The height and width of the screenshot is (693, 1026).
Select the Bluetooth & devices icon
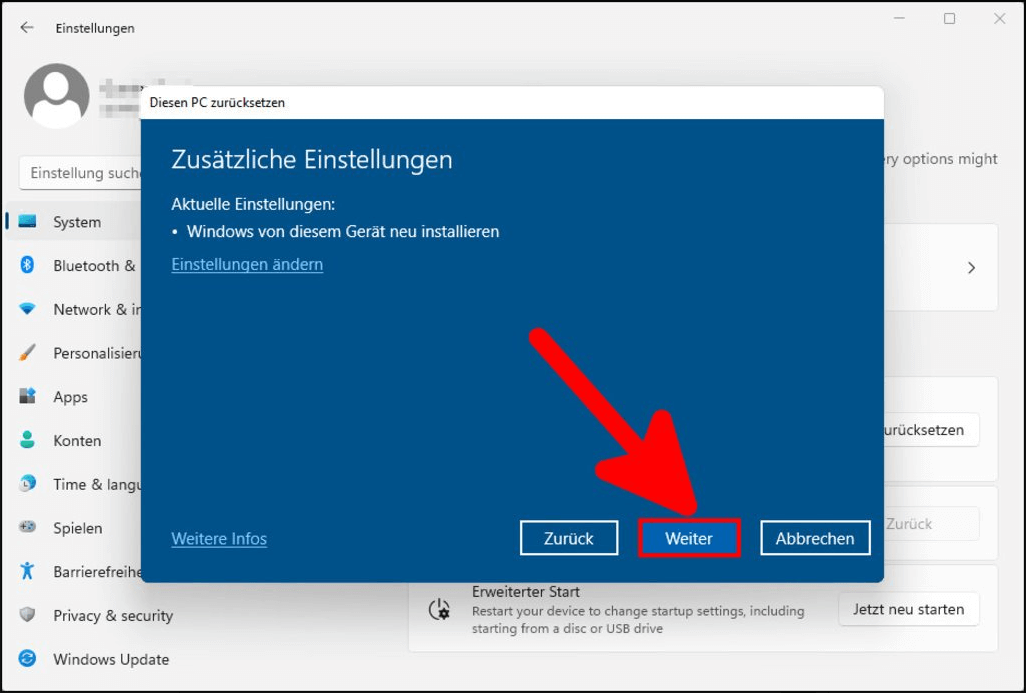(29, 265)
